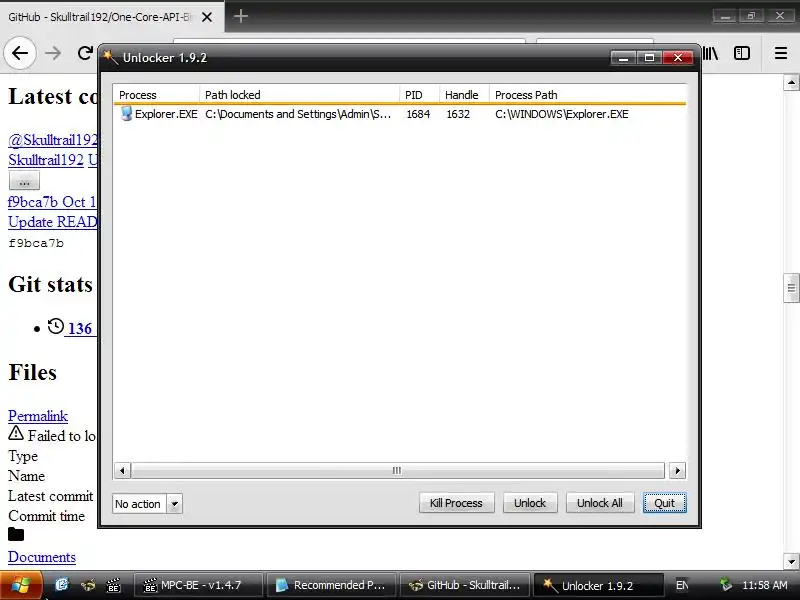Screen dimensions: 800x600
Task: Click PID value 1684
Action: [418, 114]
